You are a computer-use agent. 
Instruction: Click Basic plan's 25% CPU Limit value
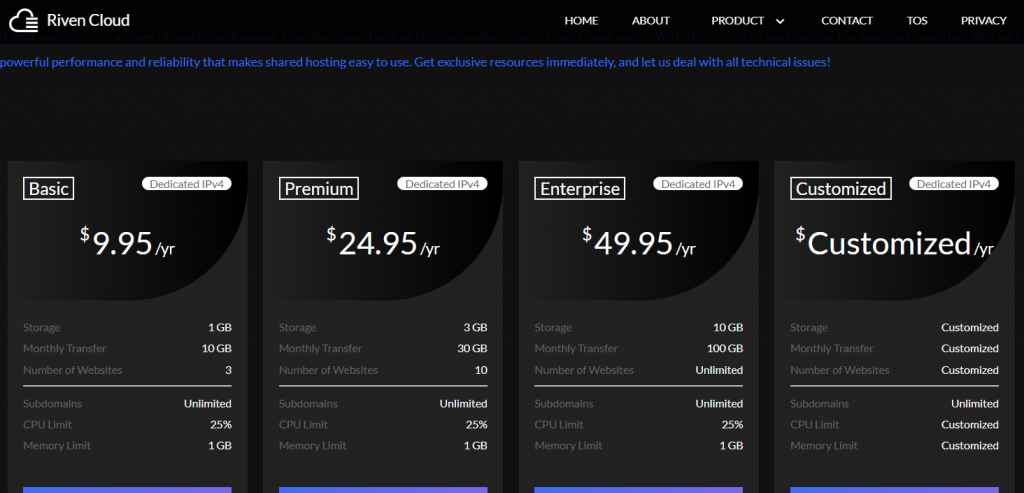[221, 424]
